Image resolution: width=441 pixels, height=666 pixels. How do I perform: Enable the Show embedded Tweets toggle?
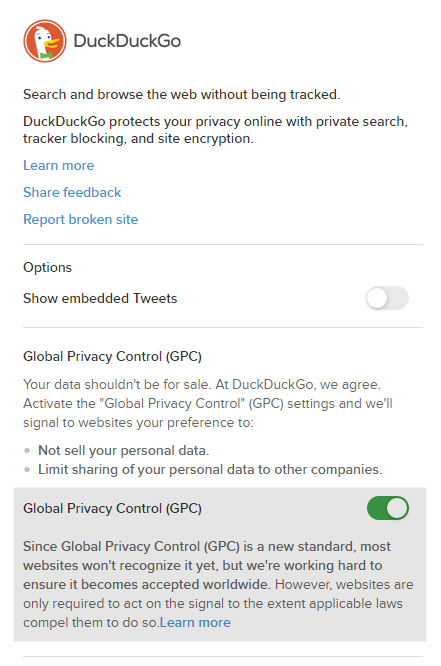coord(387,298)
